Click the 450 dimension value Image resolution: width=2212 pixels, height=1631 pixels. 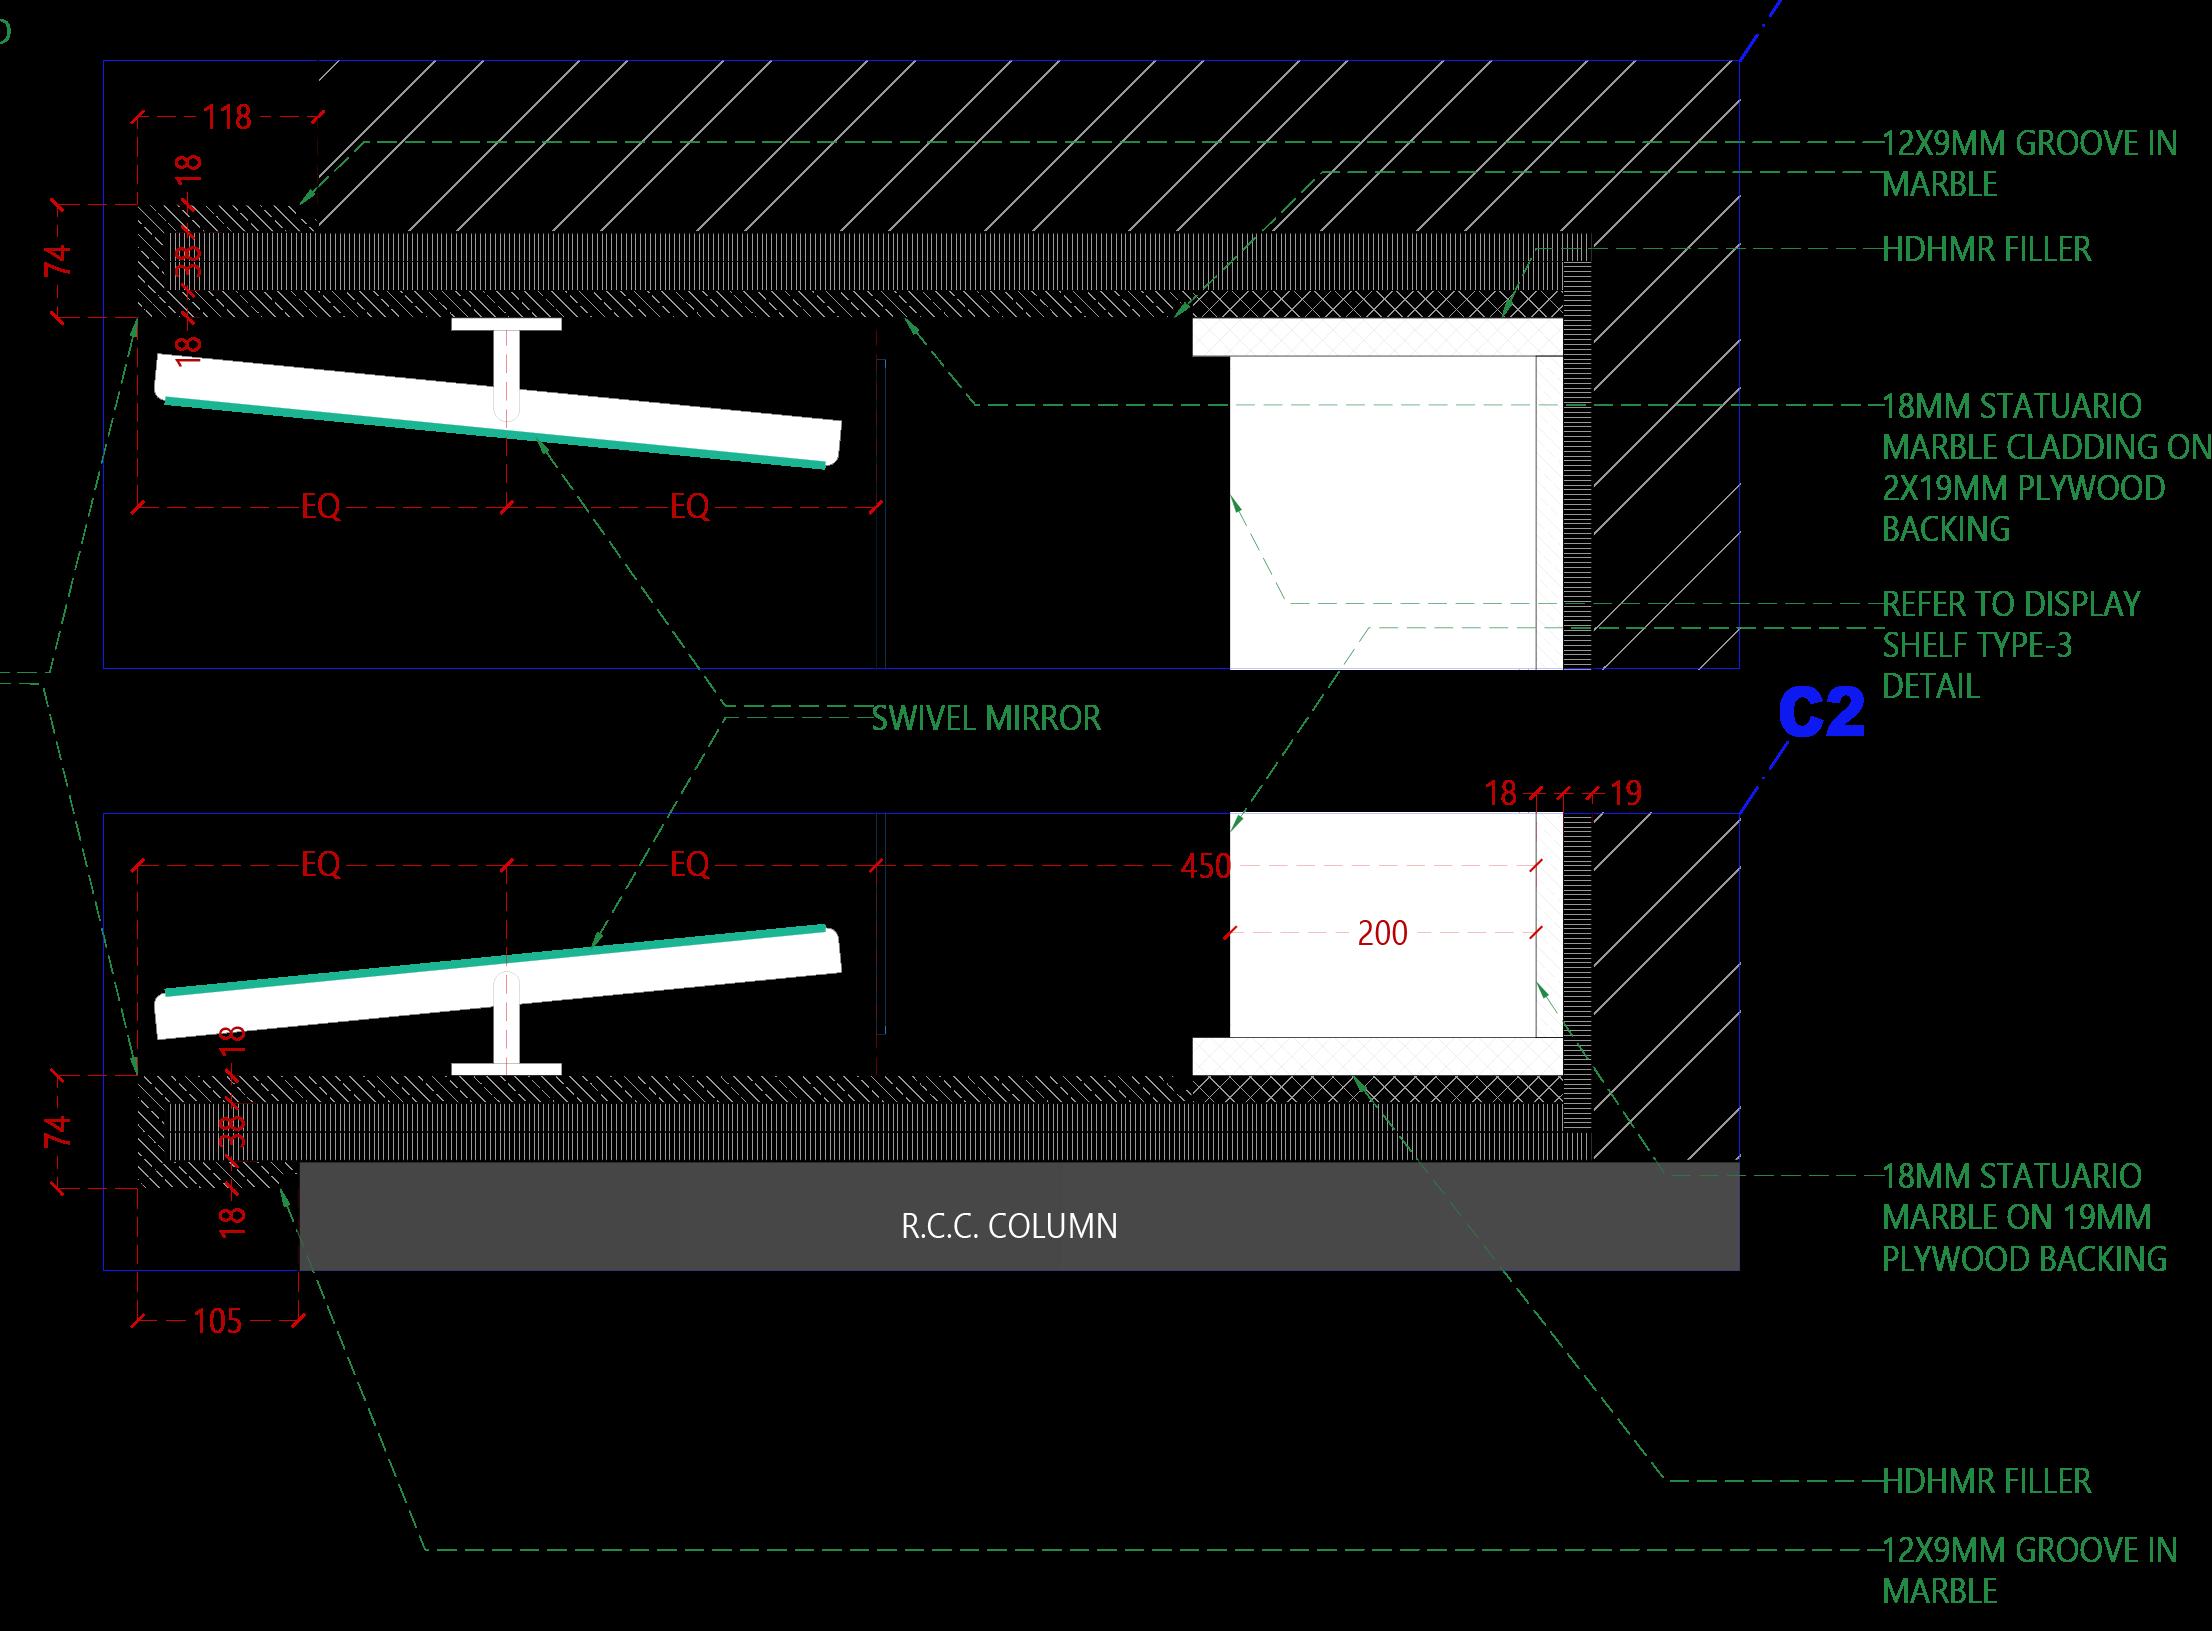pyautogui.click(x=1204, y=866)
